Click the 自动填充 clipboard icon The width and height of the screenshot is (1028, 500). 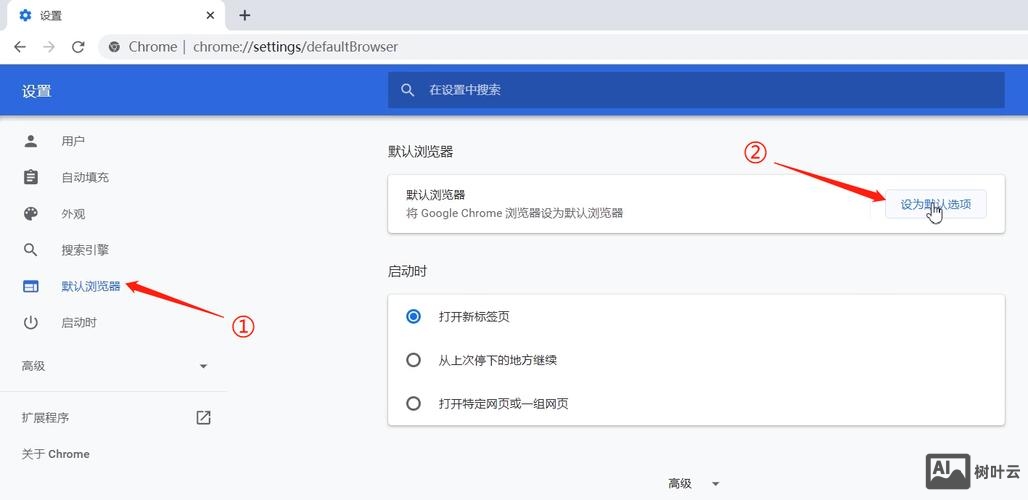pyautogui.click(x=31, y=177)
